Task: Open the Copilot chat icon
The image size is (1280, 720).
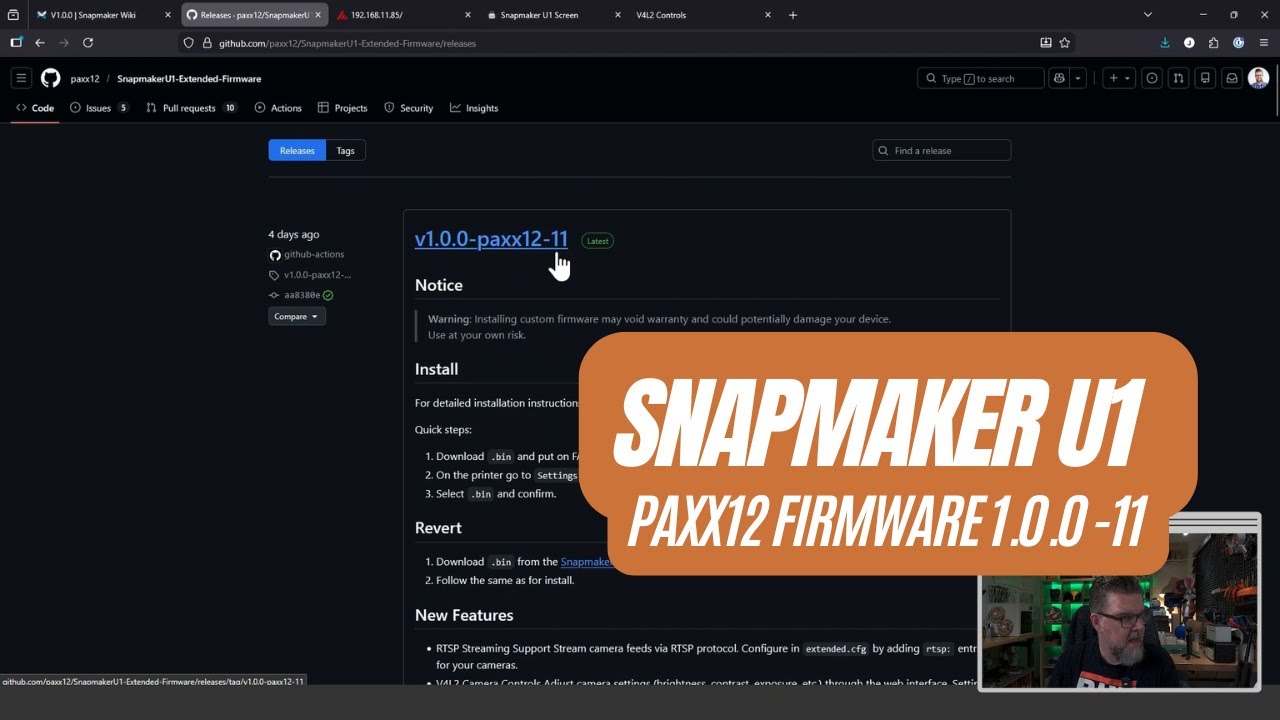Action: tap(1059, 78)
